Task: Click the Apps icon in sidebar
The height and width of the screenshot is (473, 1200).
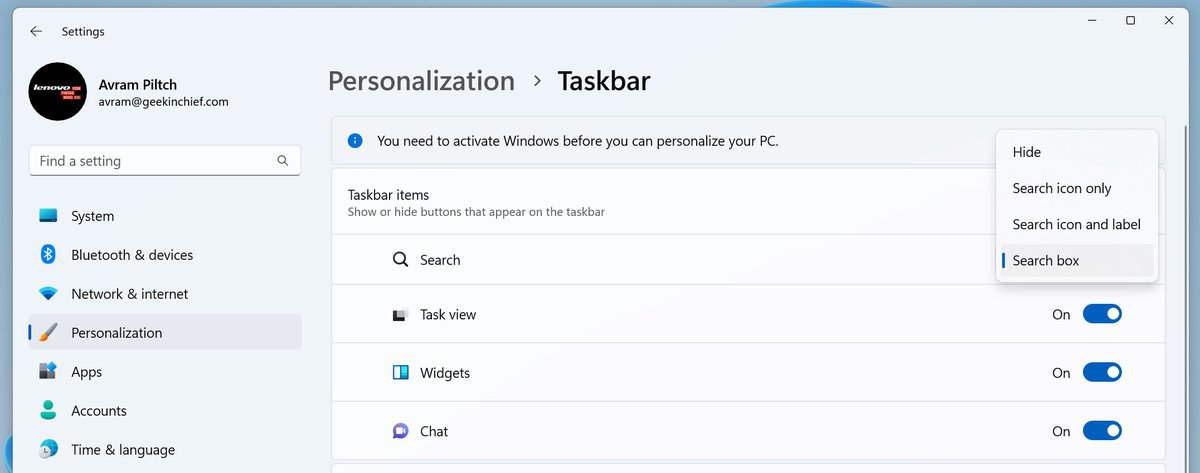Action: point(48,372)
